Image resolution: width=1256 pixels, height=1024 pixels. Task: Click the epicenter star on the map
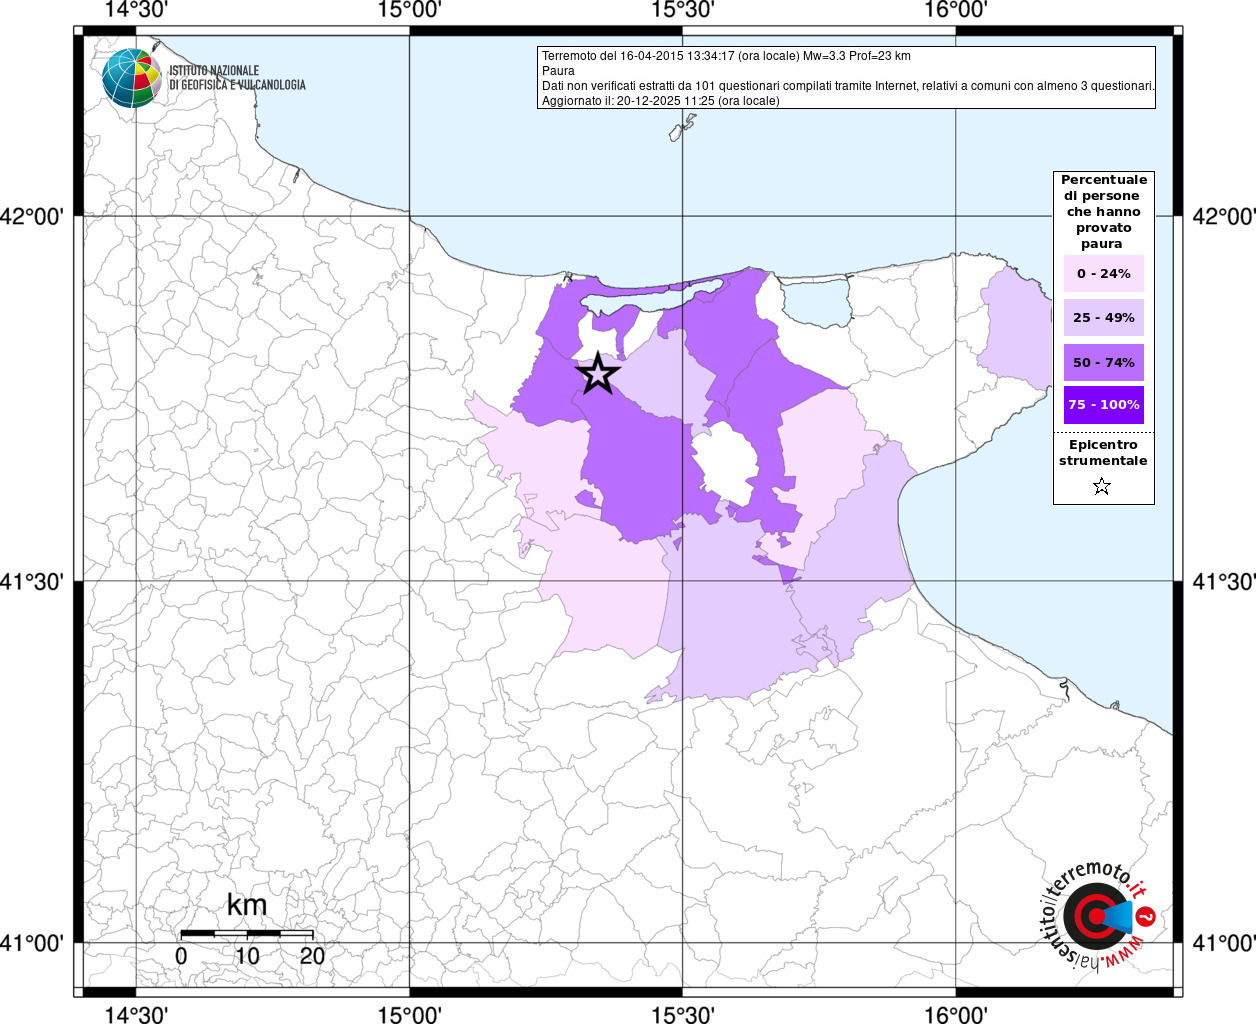(598, 373)
